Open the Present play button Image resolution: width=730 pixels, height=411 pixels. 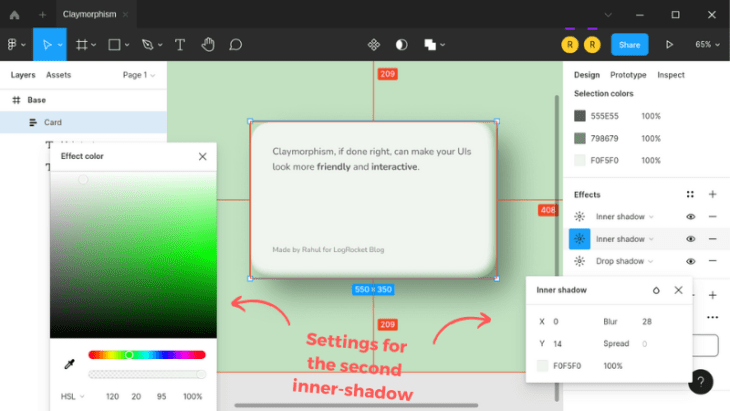tap(669, 45)
